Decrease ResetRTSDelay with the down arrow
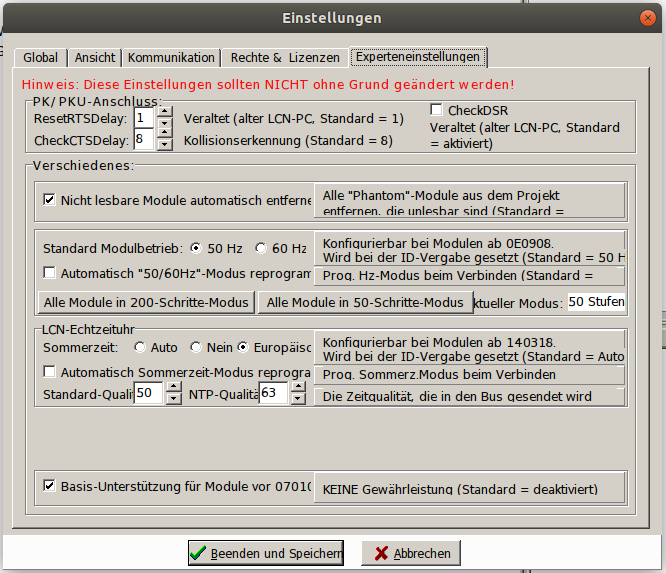This screenshot has height=573, width=666. 166,123
